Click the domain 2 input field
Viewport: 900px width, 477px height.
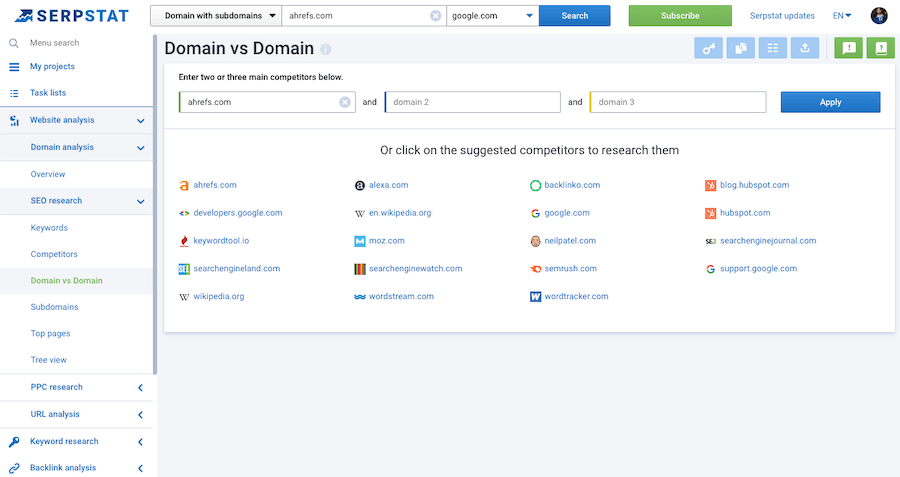[472, 102]
